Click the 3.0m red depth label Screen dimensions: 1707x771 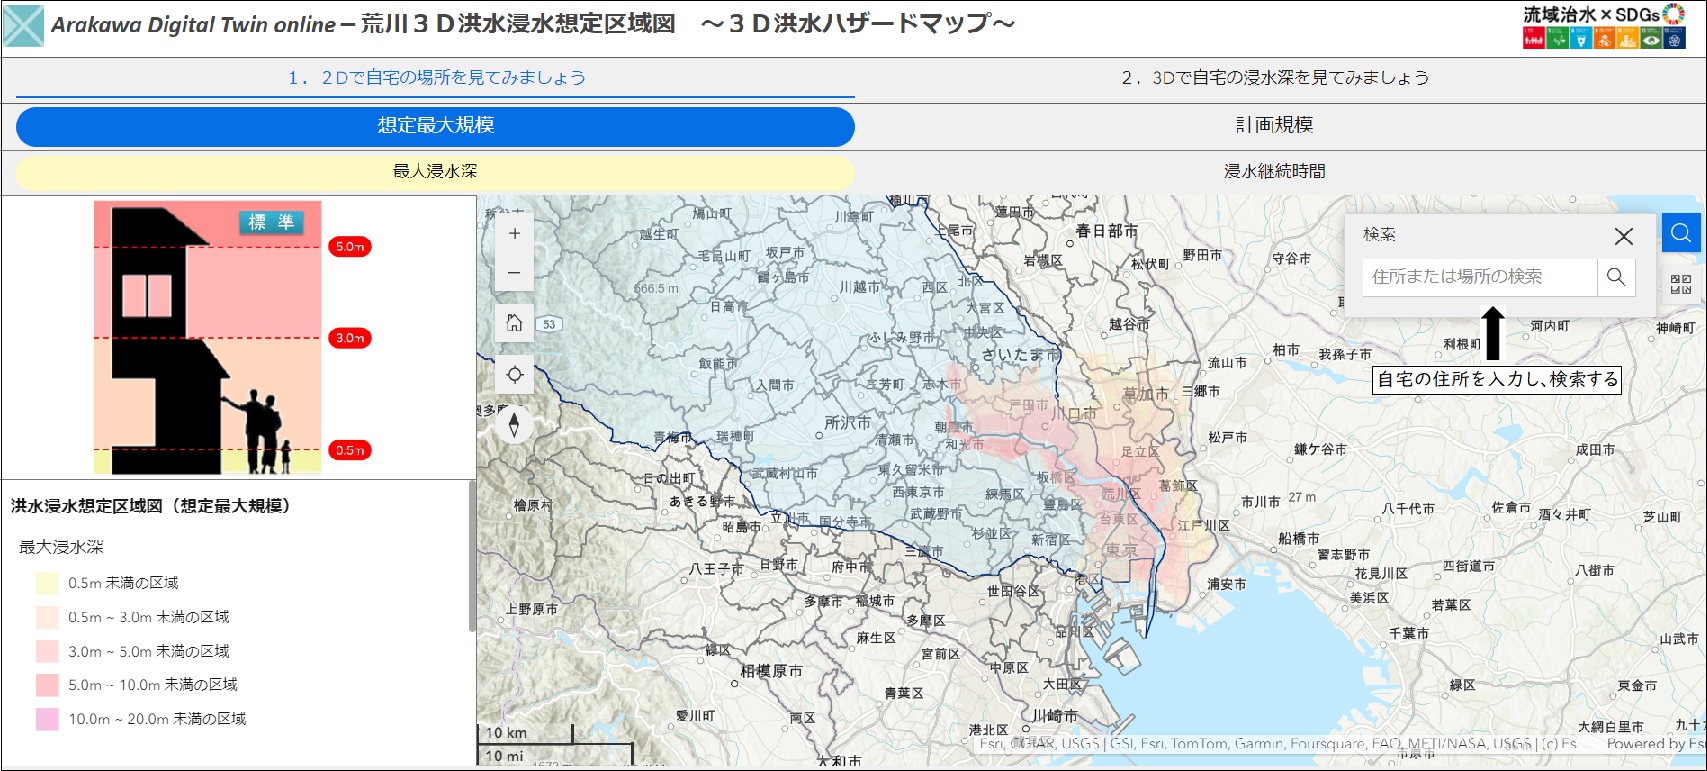point(350,338)
